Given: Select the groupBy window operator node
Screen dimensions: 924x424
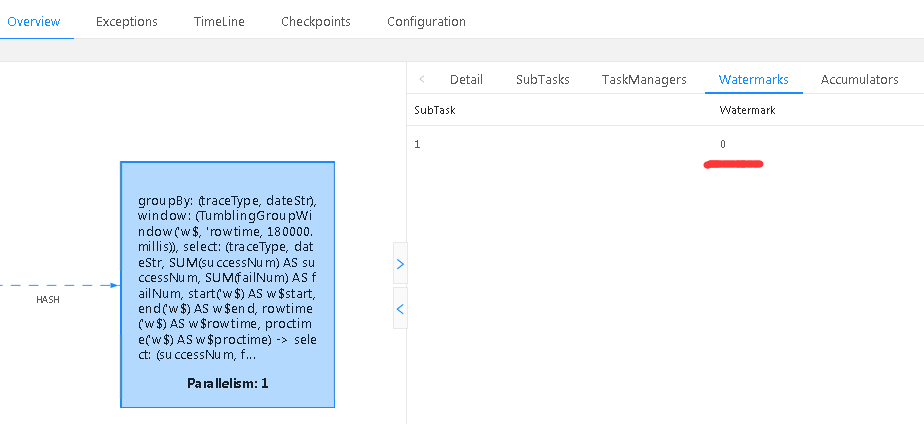Looking at the screenshot, I should [227, 270].
